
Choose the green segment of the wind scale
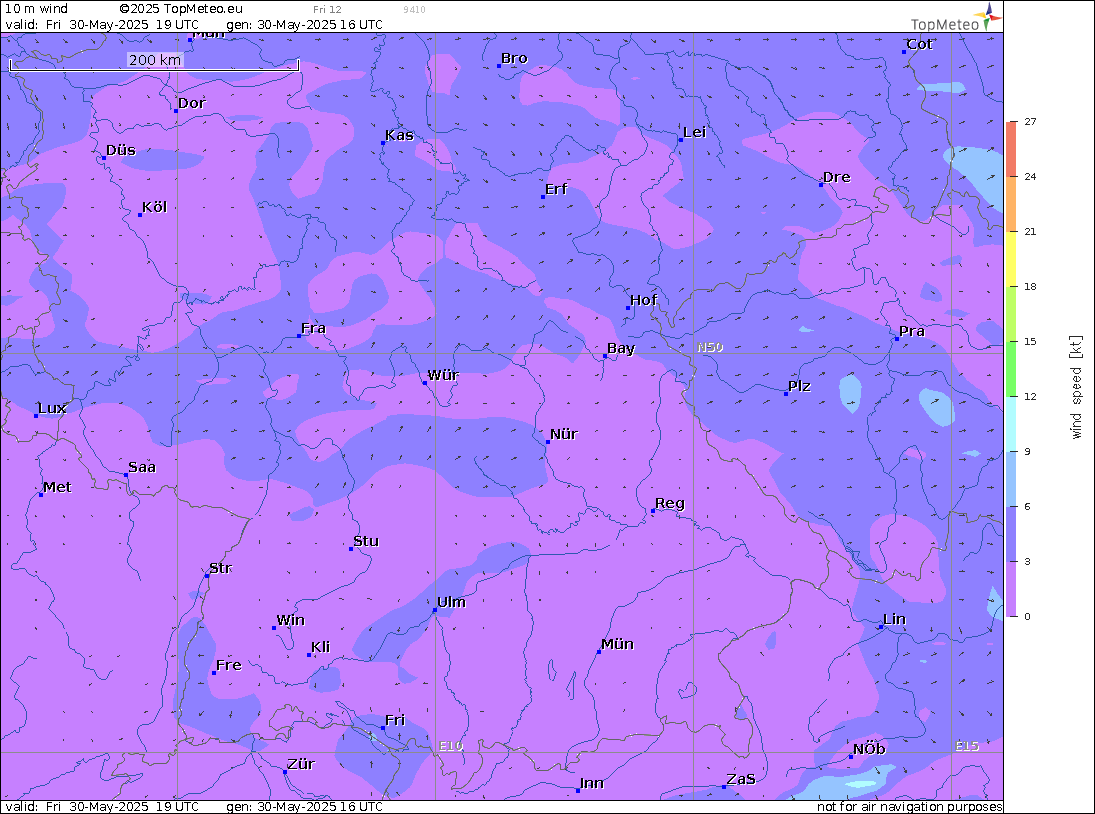pyautogui.click(x=1011, y=369)
